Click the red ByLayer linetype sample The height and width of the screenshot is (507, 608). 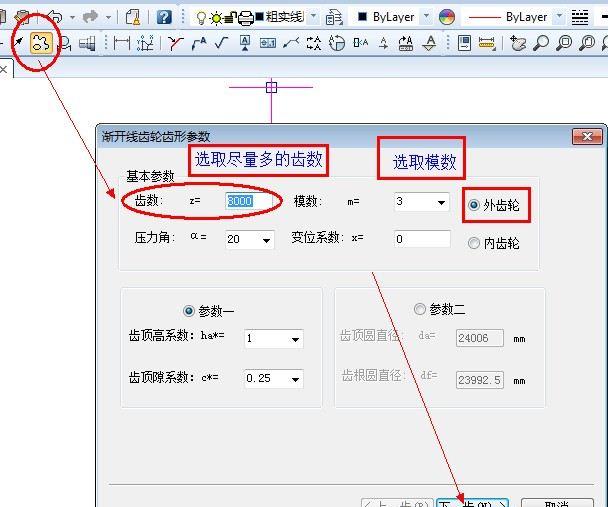[x=485, y=17]
